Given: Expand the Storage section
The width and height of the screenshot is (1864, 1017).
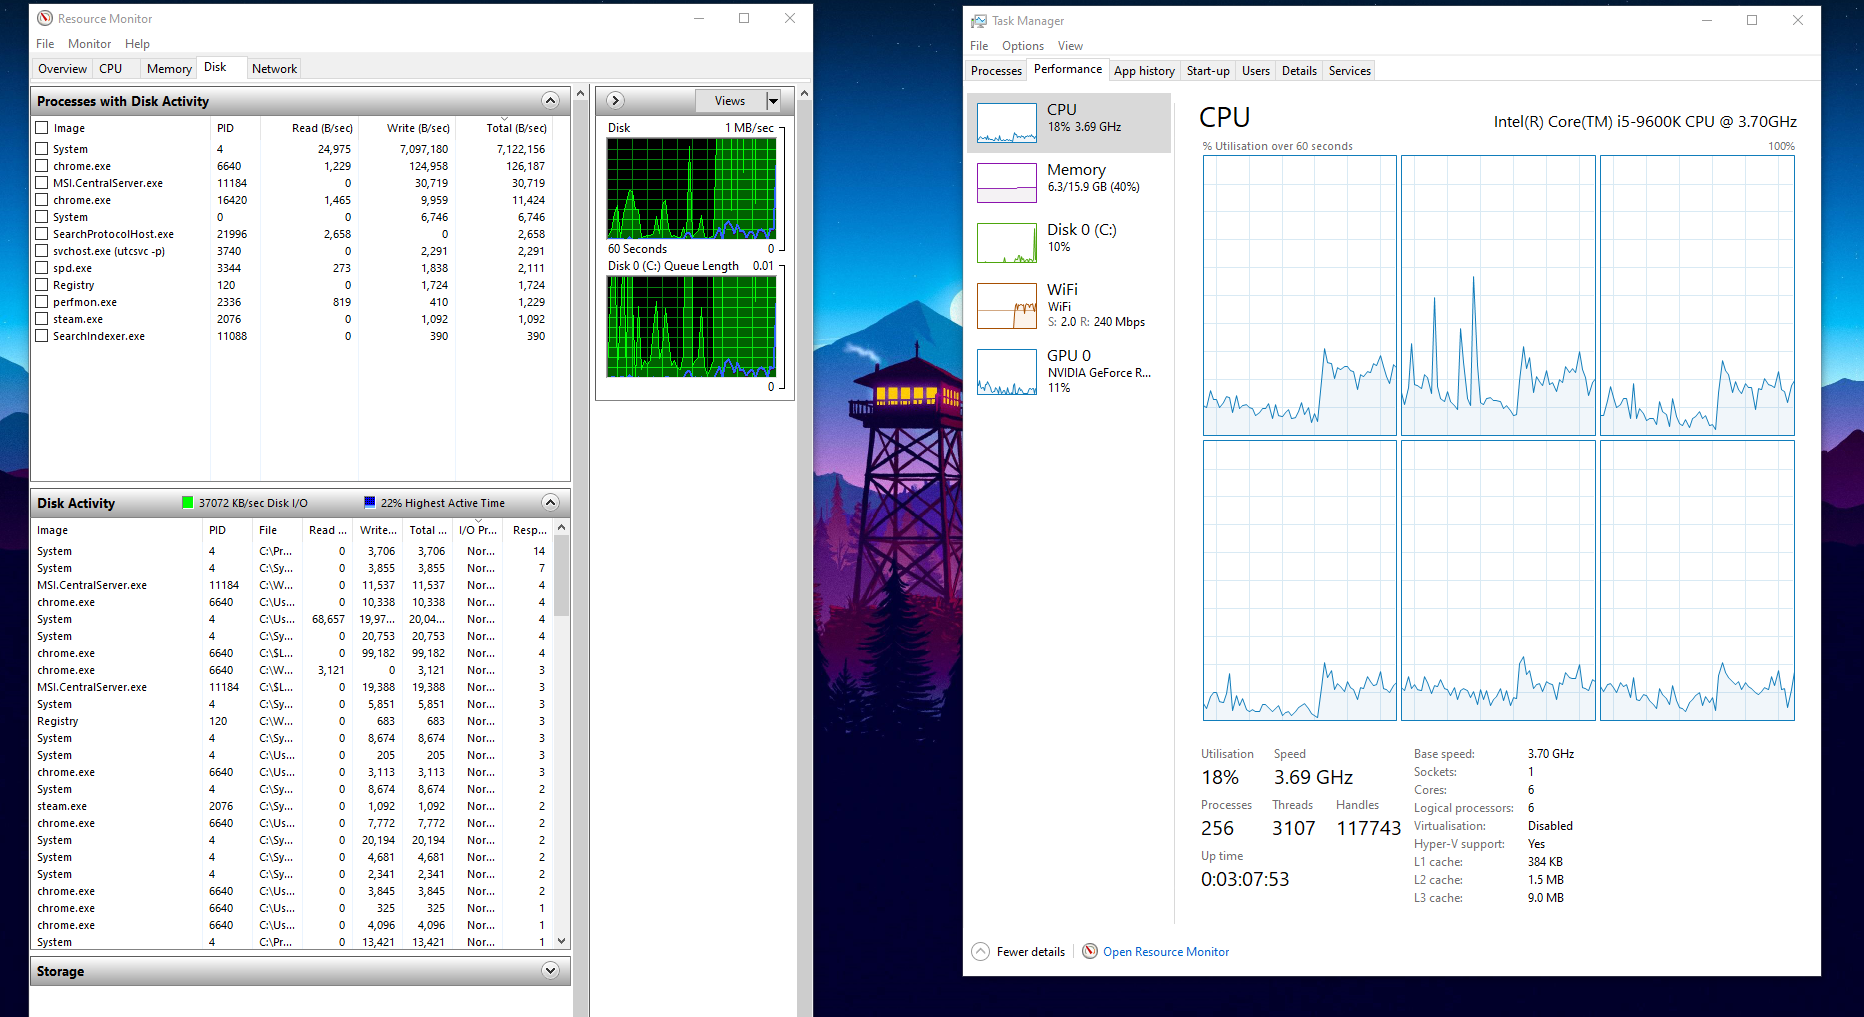Looking at the screenshot, I should pyautogui.click(x=550, y=970).
